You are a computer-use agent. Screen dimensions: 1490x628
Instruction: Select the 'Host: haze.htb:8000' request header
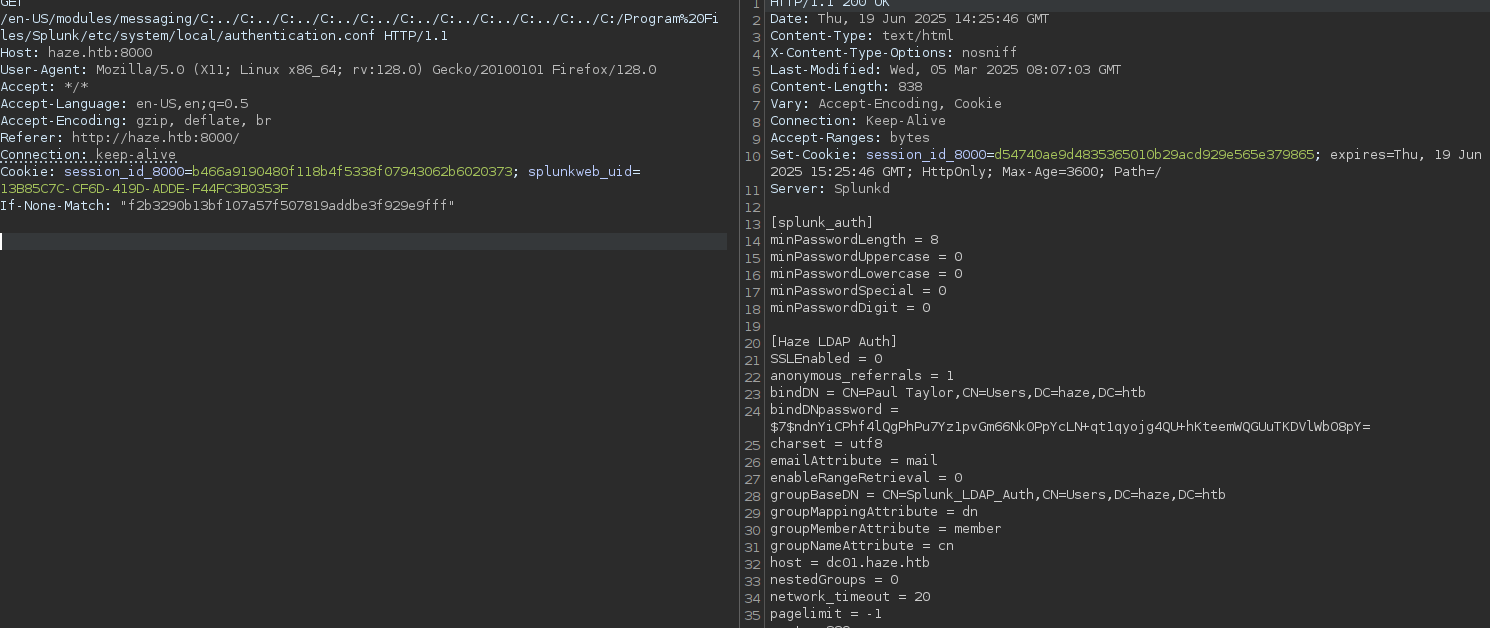point(76,52)
